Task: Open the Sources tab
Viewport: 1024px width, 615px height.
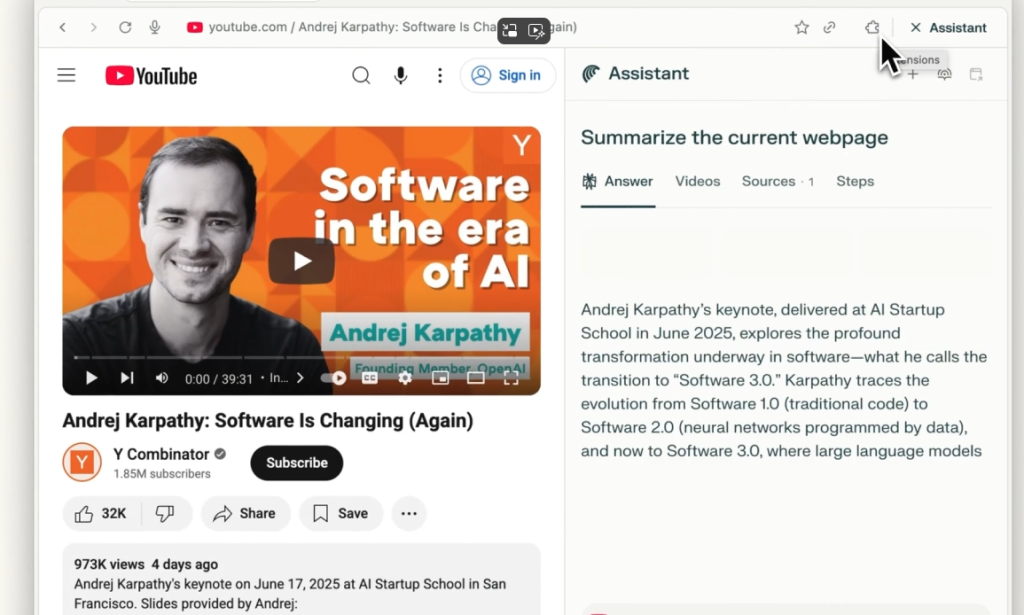Action: click(778, 181)
